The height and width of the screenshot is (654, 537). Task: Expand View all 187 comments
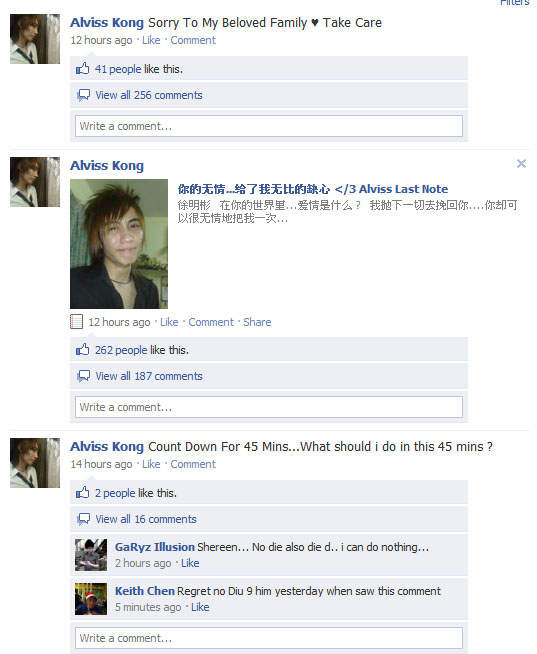149,376
